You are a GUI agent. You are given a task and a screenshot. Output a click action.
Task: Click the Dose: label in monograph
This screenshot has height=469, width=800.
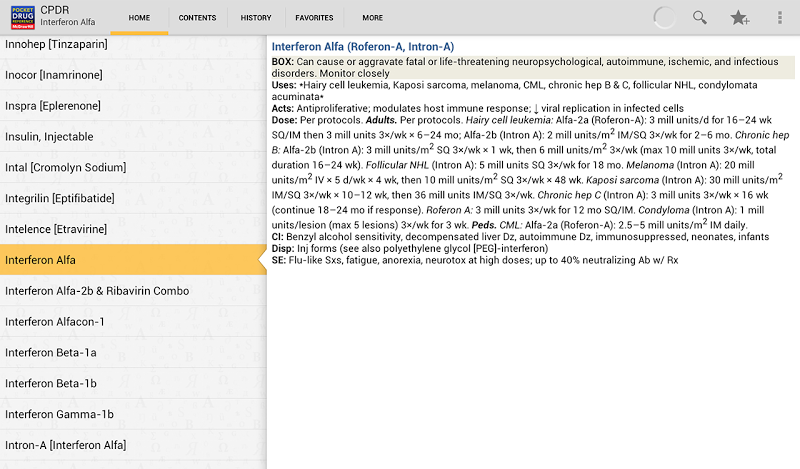tap(284, 120)
